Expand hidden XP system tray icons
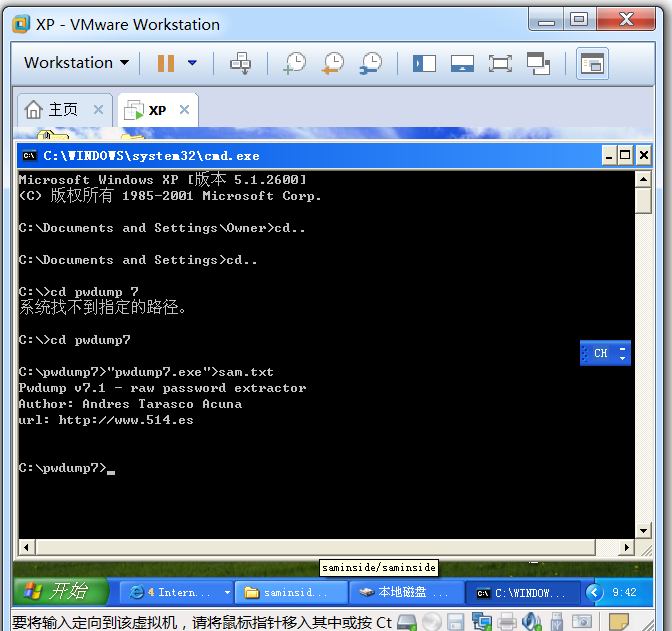The height and width of the screenshot is (631, 672). click(594, 592)
